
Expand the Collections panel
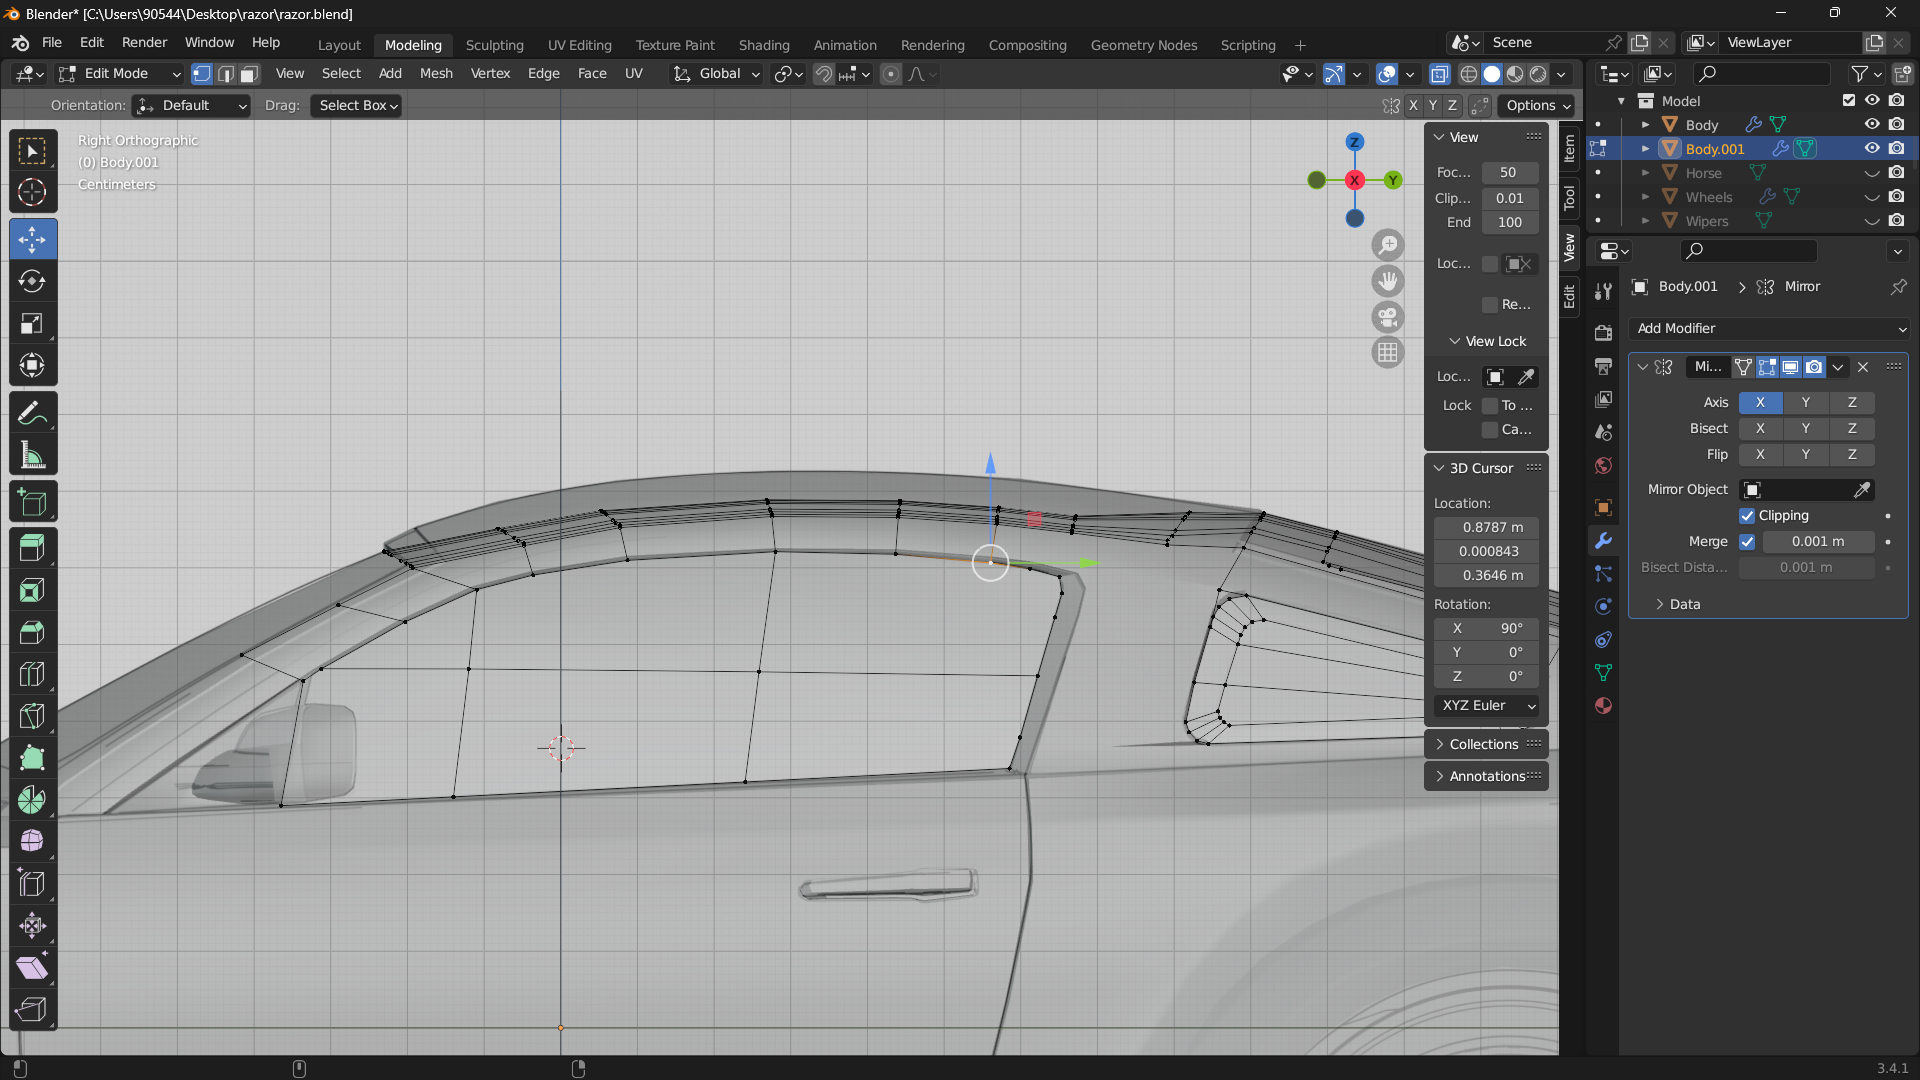point(1484,744)
